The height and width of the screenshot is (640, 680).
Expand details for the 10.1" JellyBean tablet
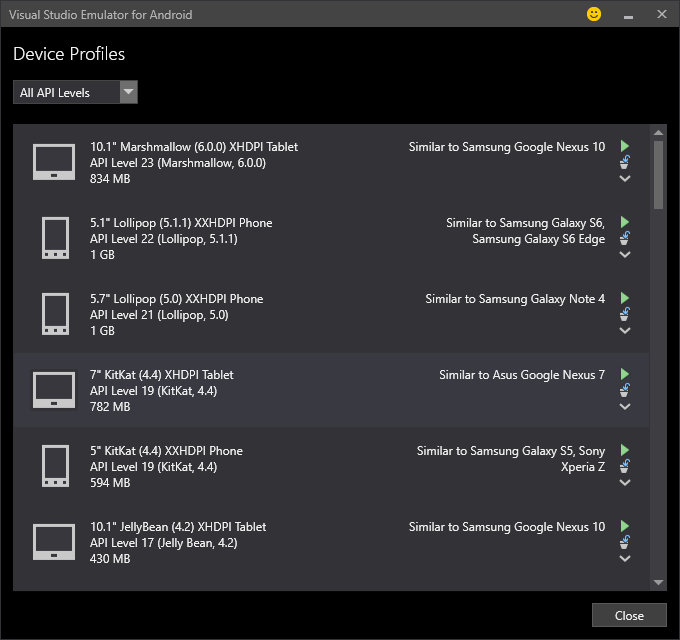[625, 559]
